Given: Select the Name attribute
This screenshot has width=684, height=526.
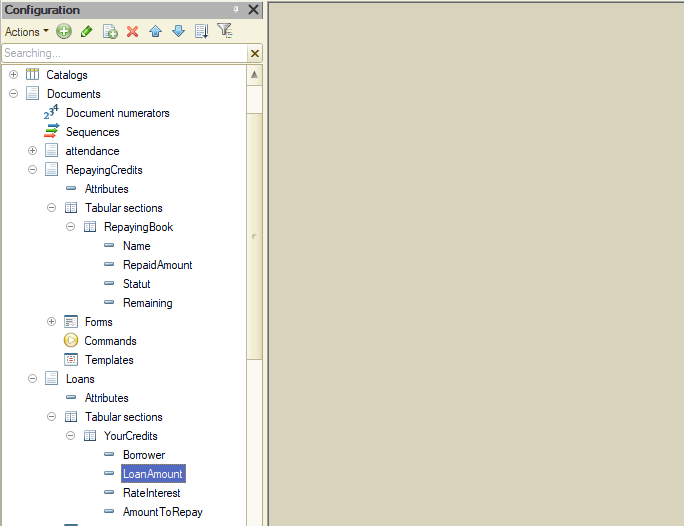Looking at the screenshot, I should click(137, 246).
